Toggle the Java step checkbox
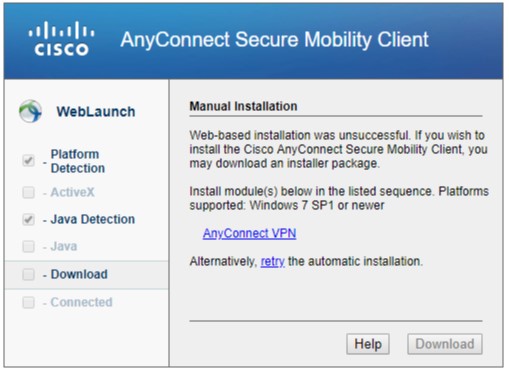Image resolution: width=509 pixels, height=369 pixels. click(28, 247)
